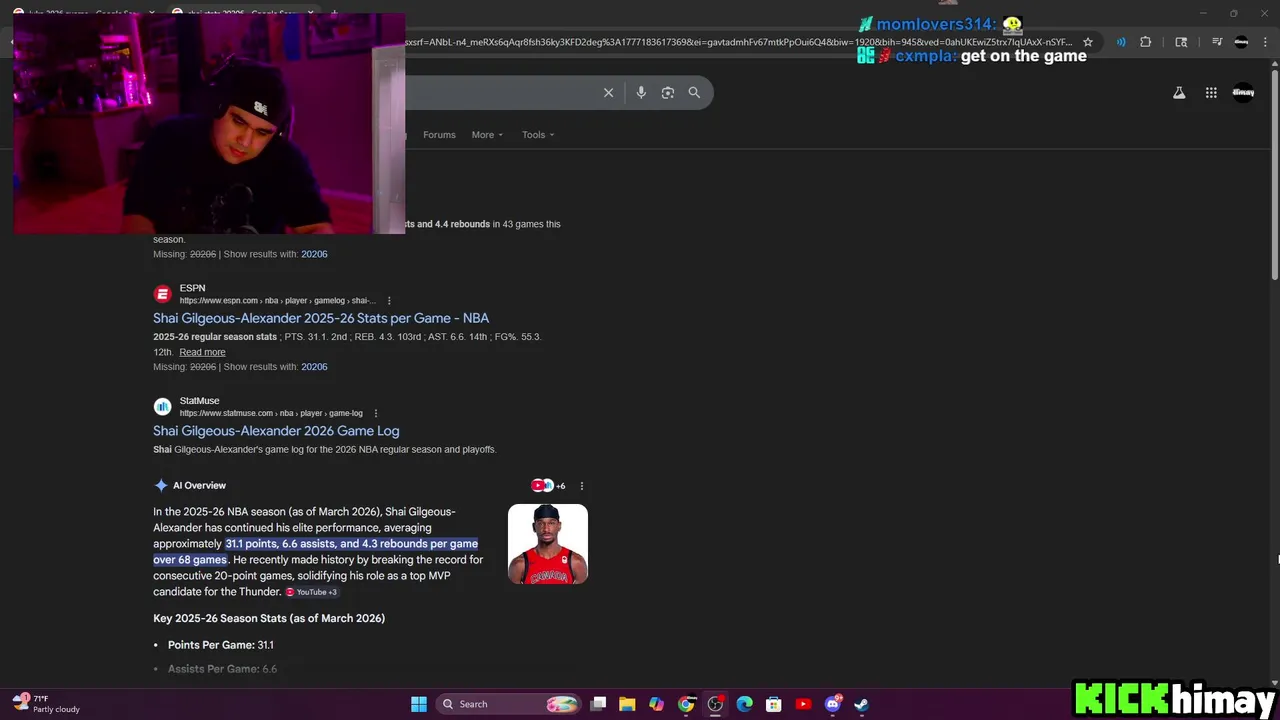Clear the Google search box with the X
Screen dimensions: 1280x720
(x=608, y=92)
